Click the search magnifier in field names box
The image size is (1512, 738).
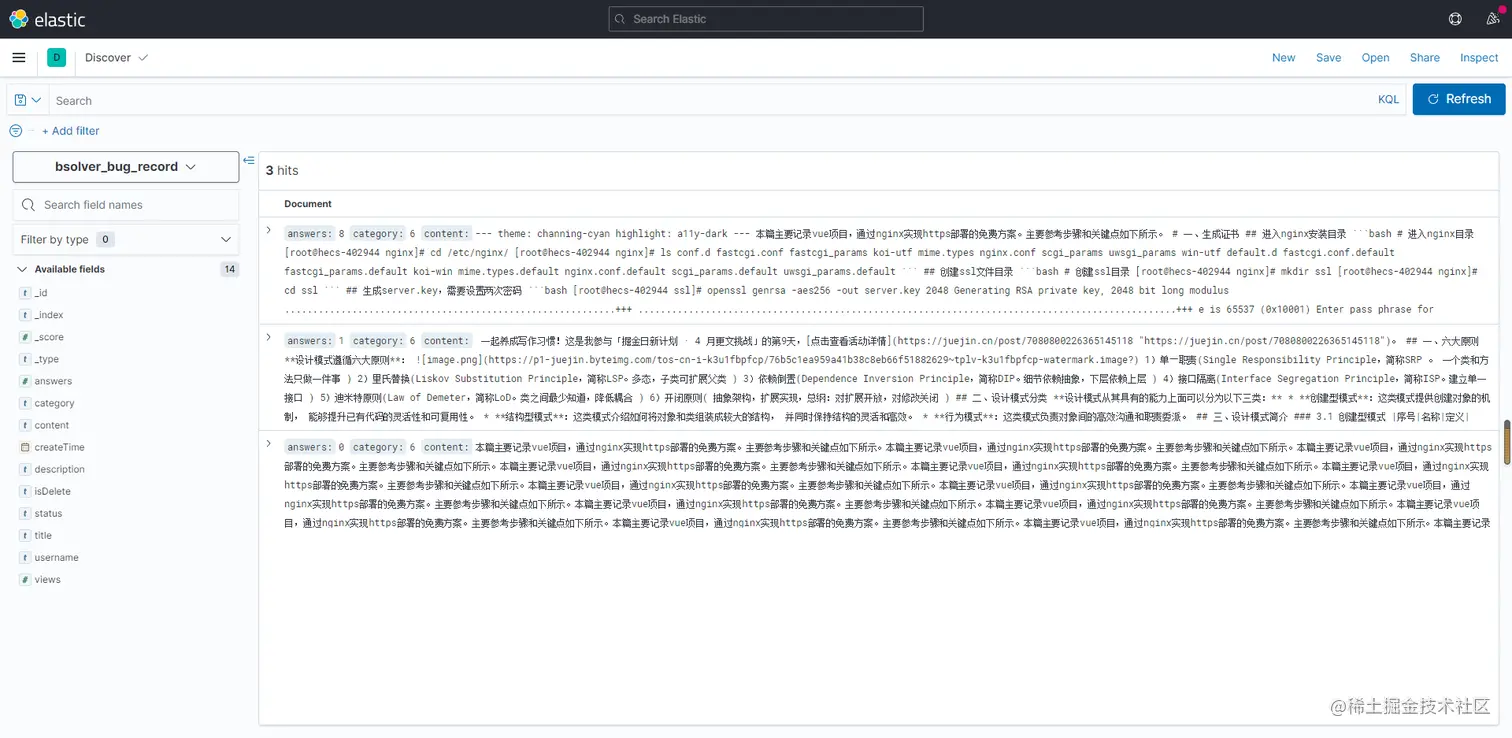click(28, 205)
